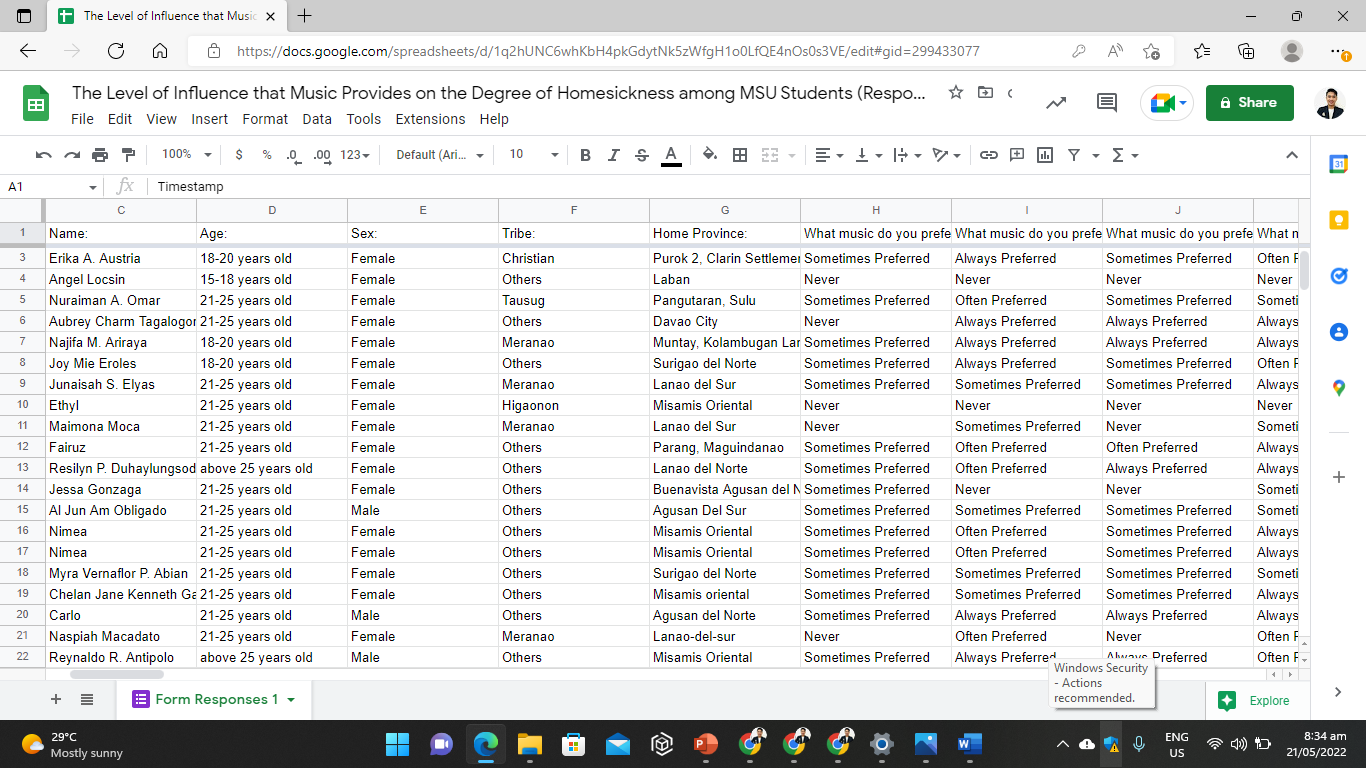The height and width of the screenshot is (768, 1366).
Task: Open the Insert menu
Action: point(210,119)
